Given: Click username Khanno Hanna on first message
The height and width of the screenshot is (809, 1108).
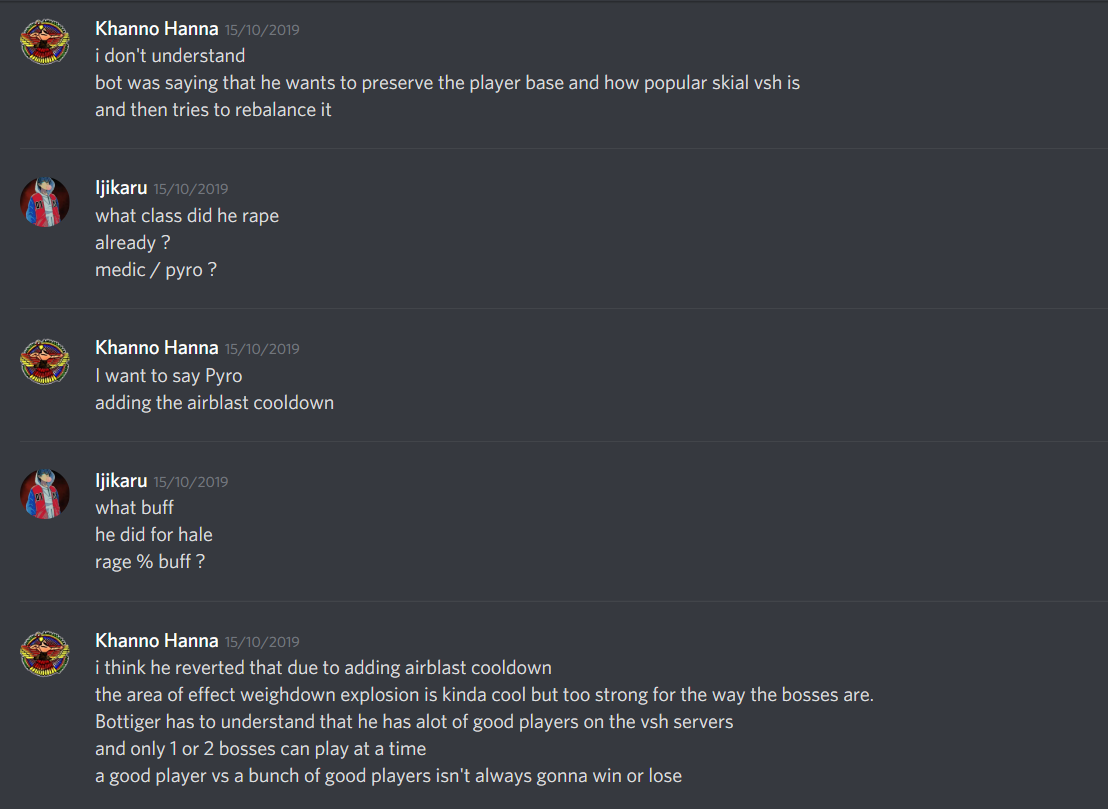Looking at the screenshot, I should coord(157,29).
